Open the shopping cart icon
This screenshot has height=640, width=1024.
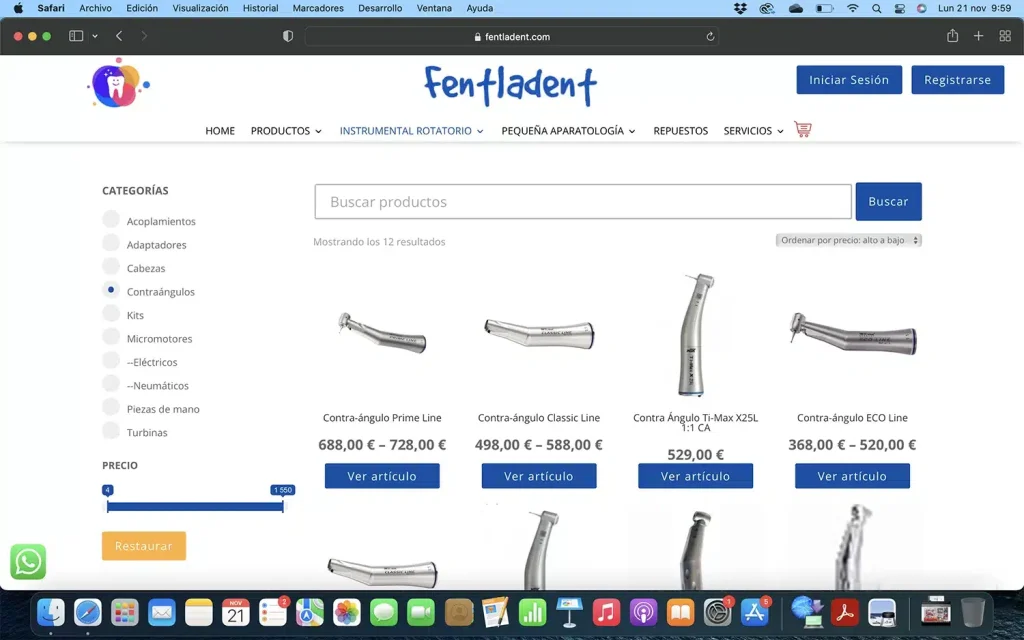point(803,129)
